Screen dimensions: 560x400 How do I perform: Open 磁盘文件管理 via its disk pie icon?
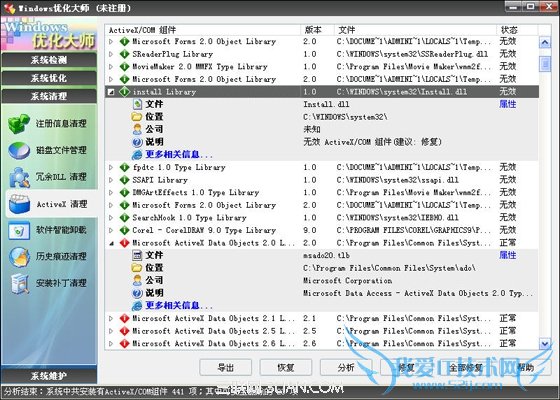pos(19,150)
